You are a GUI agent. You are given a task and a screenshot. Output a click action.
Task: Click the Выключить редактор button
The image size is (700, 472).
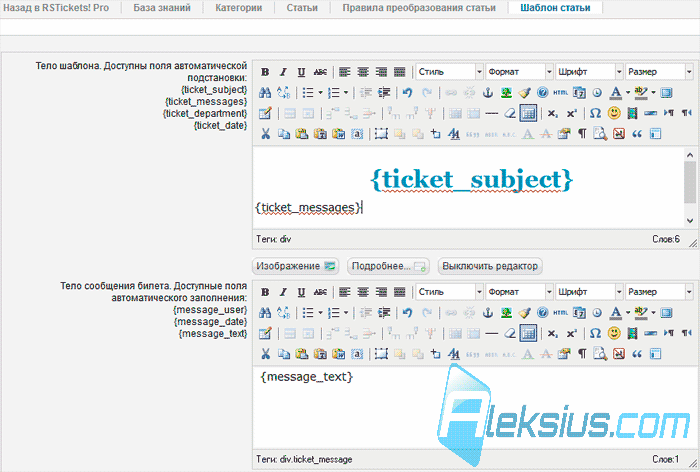pos(490,266)
